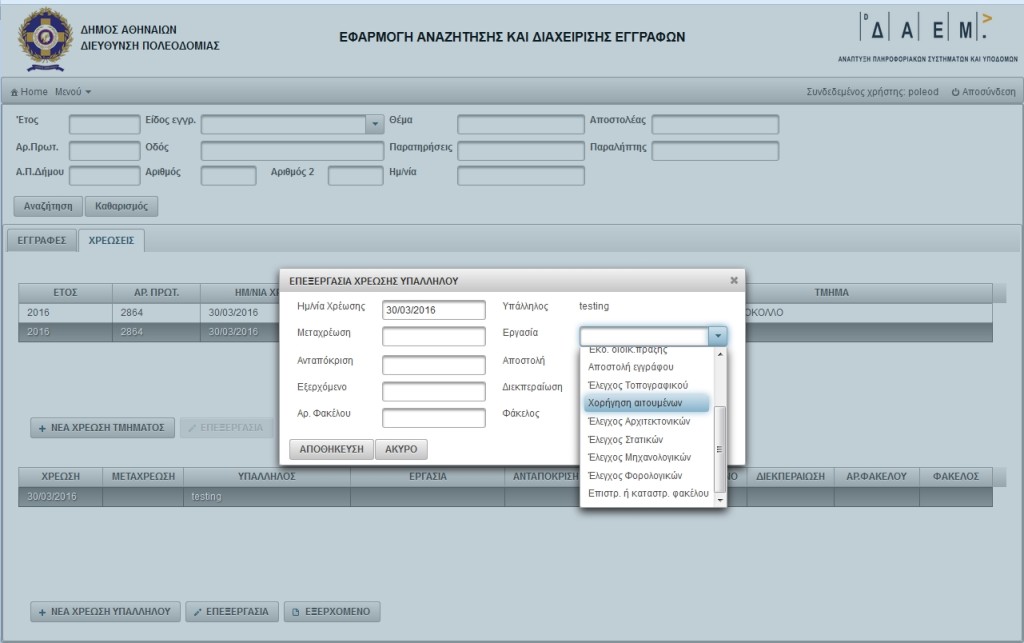1024x643 pixels.
Task: Expand the Είδος εγγρ. combo box
Action: pyautogui.click(x=374, y=125)
